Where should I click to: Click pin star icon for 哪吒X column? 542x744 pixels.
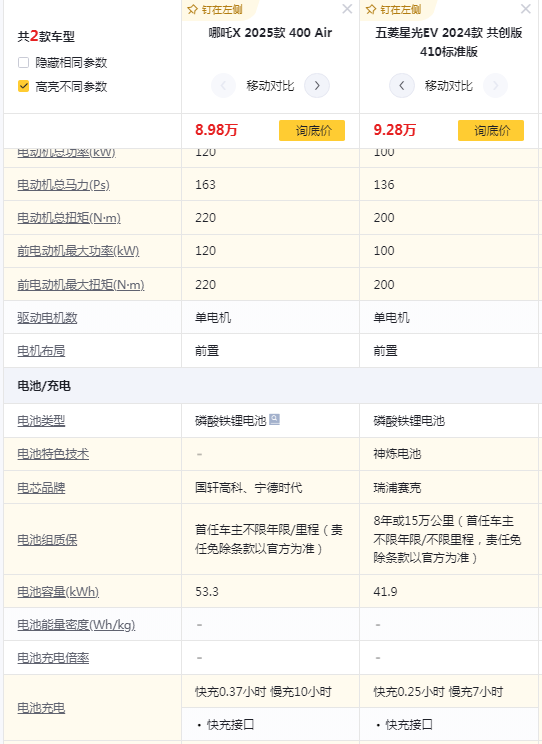click(192, 9)
